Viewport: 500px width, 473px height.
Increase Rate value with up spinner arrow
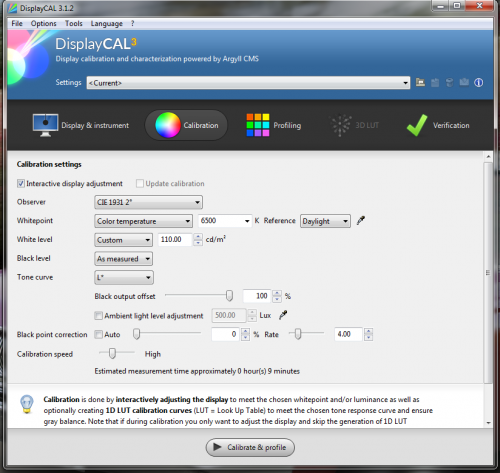(x=368, y=331)
